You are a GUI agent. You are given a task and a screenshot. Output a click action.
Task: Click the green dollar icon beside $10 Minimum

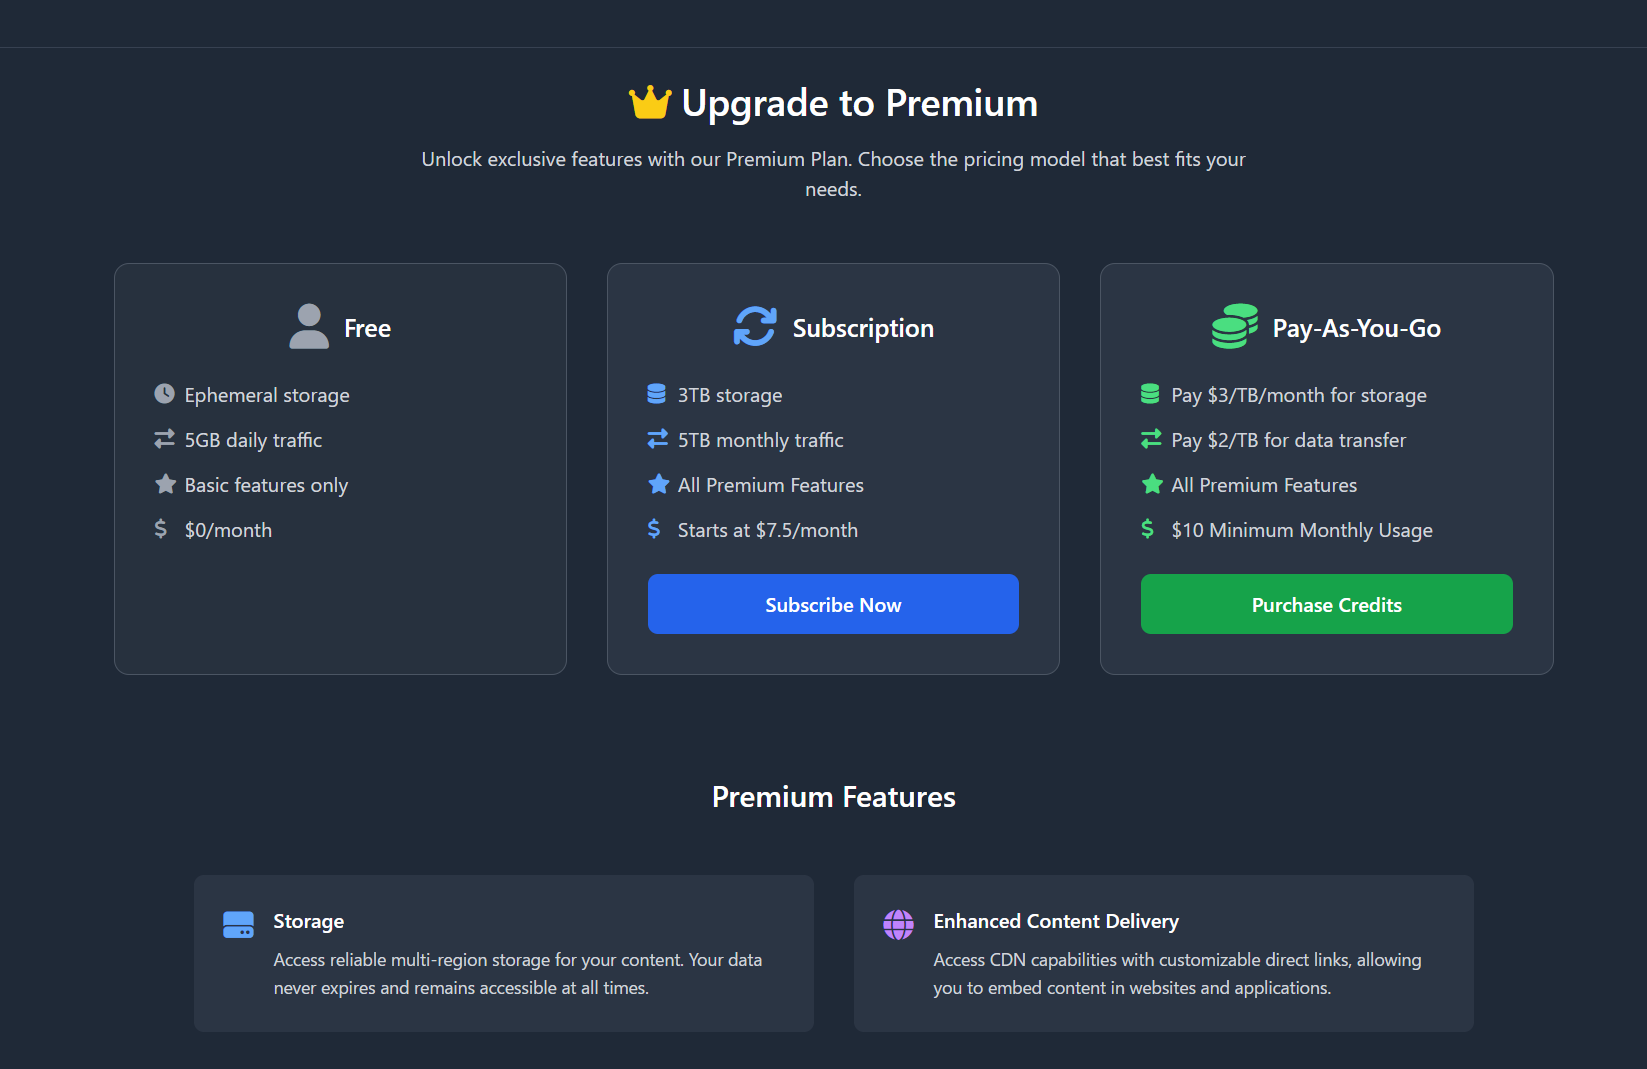(1148, 529)
